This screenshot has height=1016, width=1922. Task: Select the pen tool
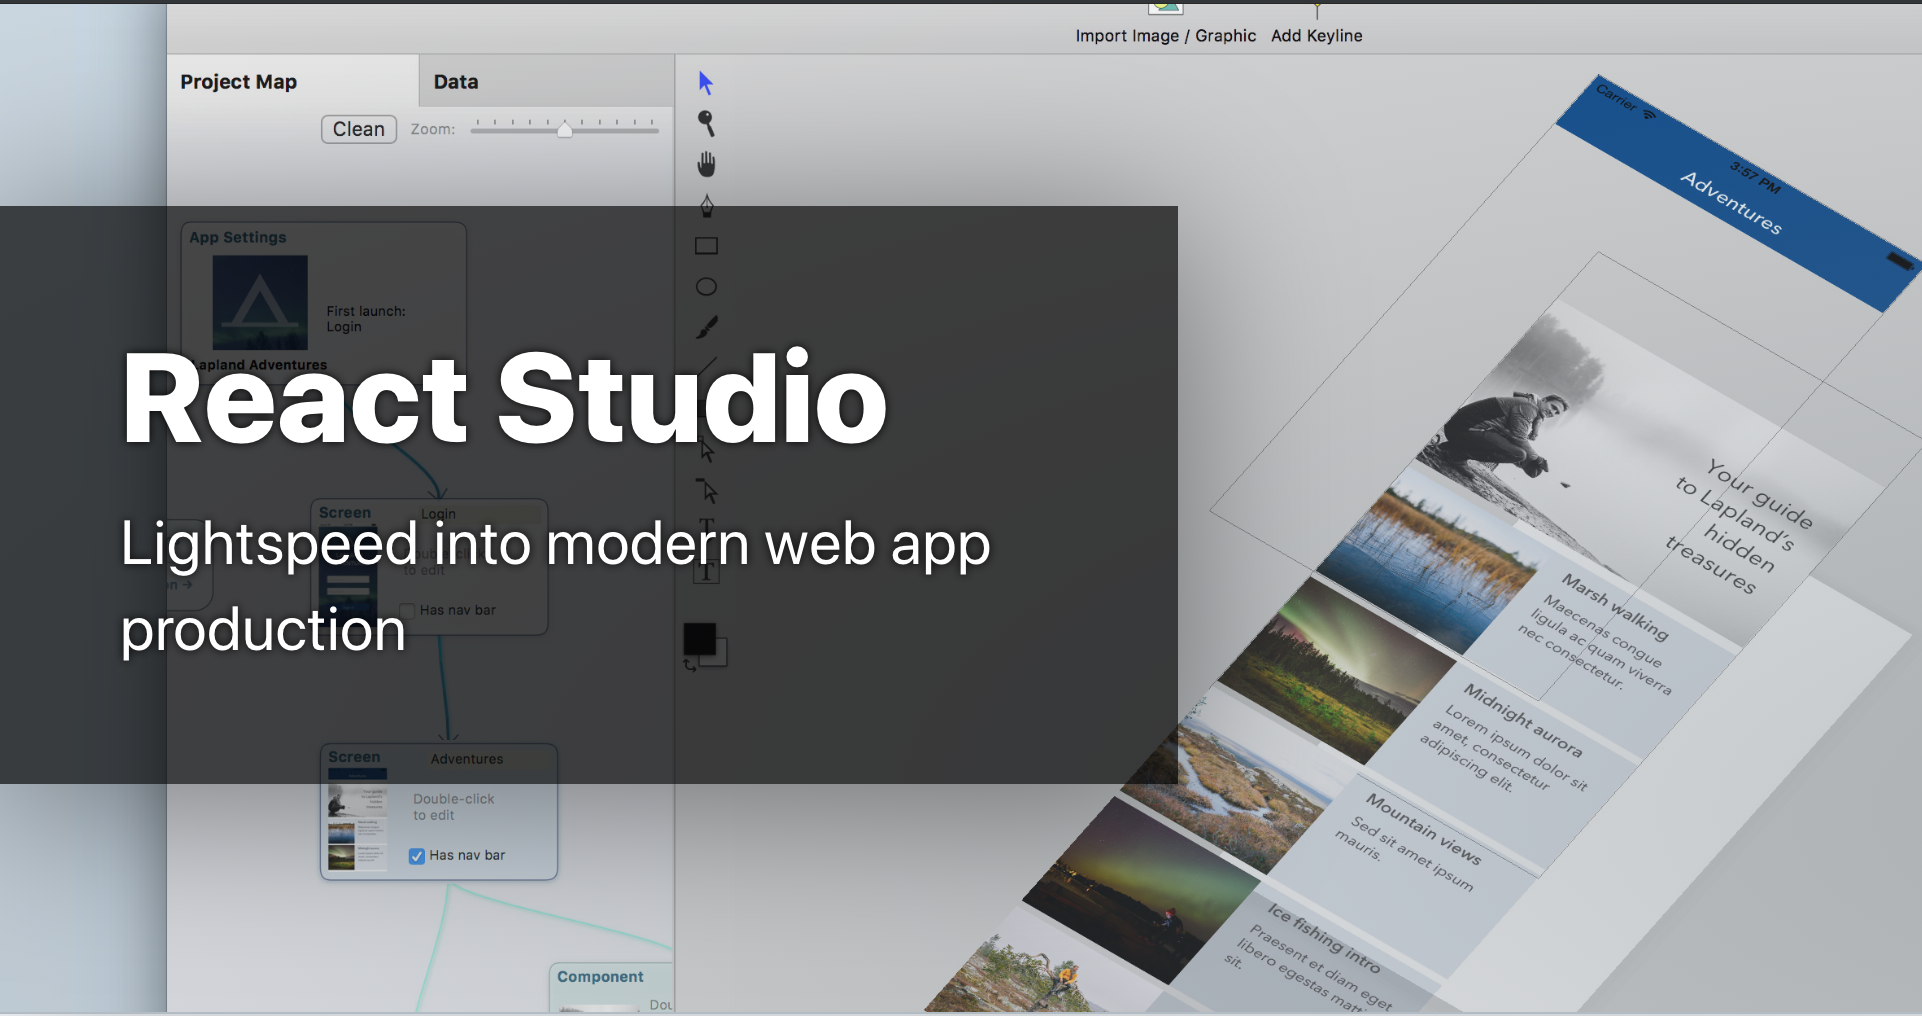706,206
